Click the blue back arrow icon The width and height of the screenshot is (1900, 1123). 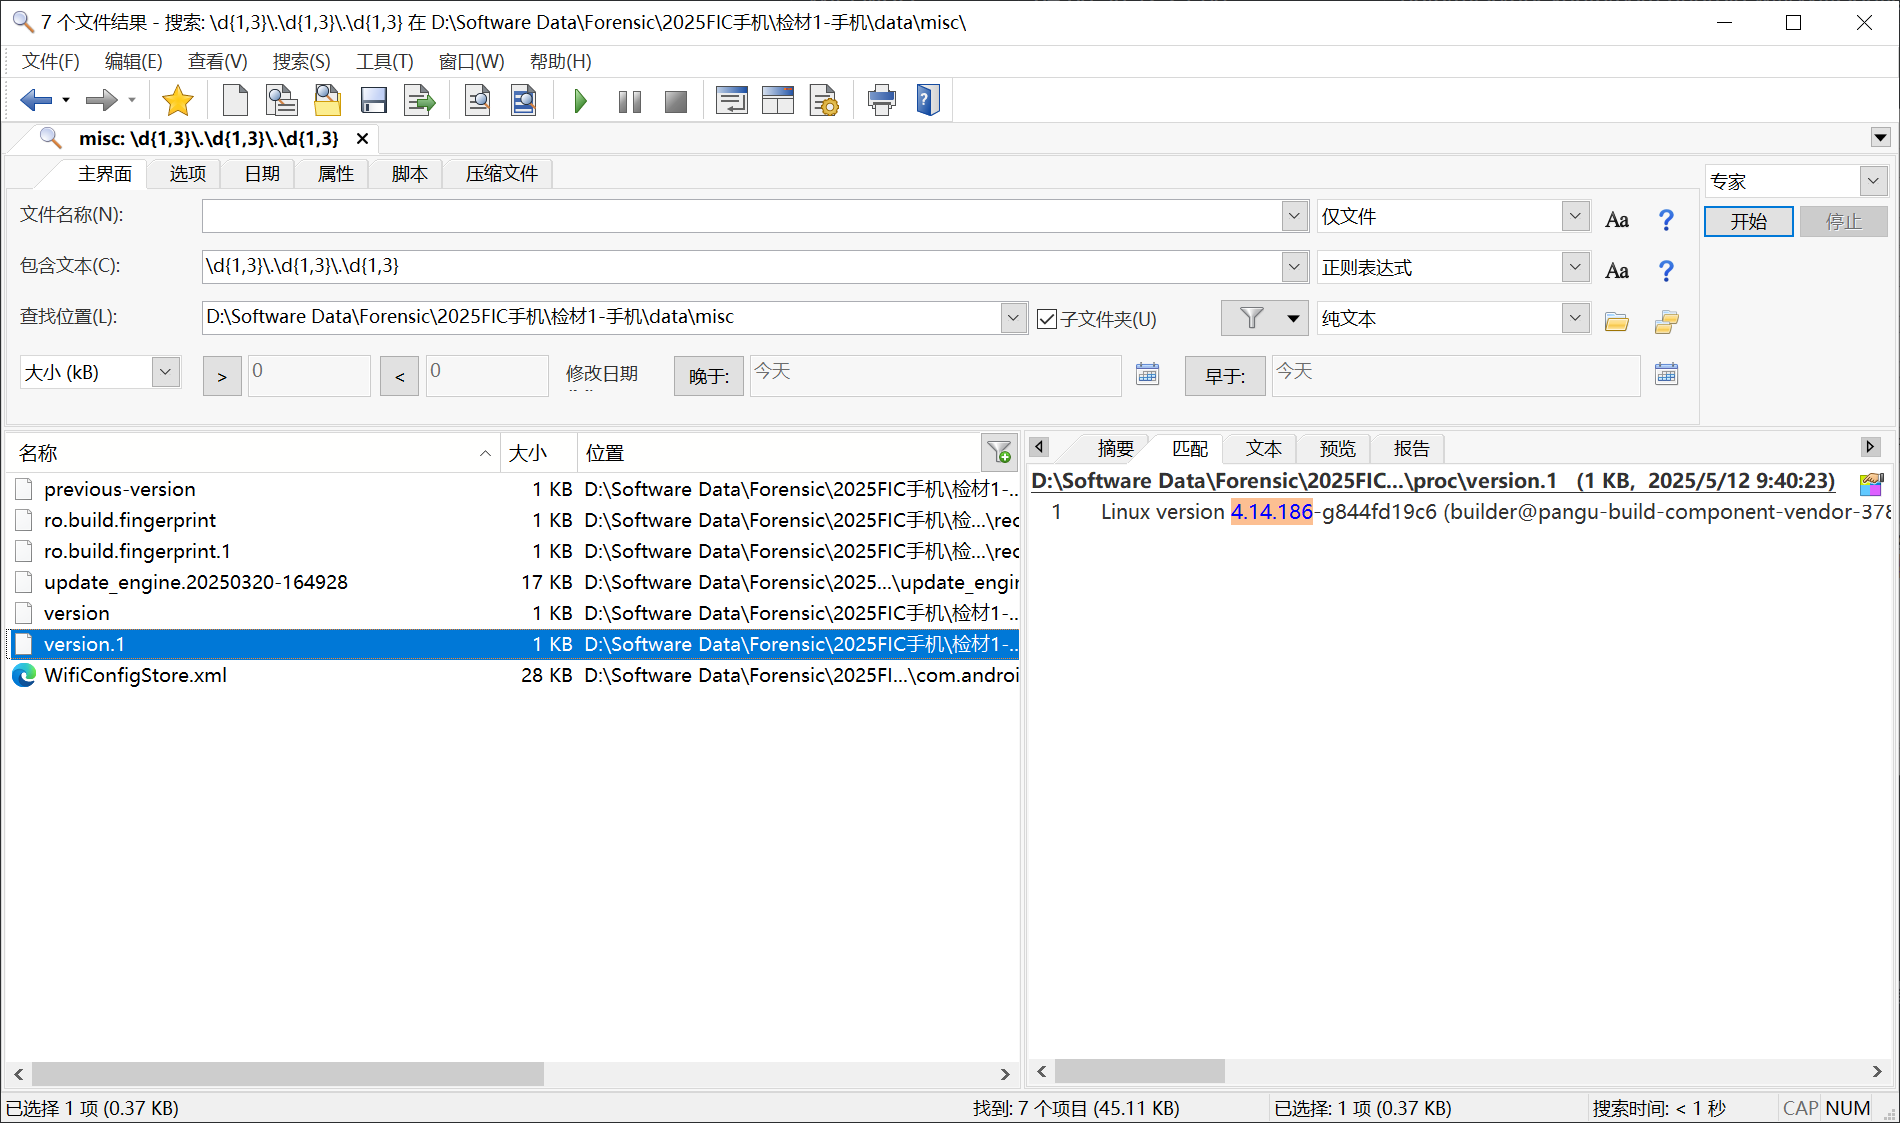[x=36, y=101]
